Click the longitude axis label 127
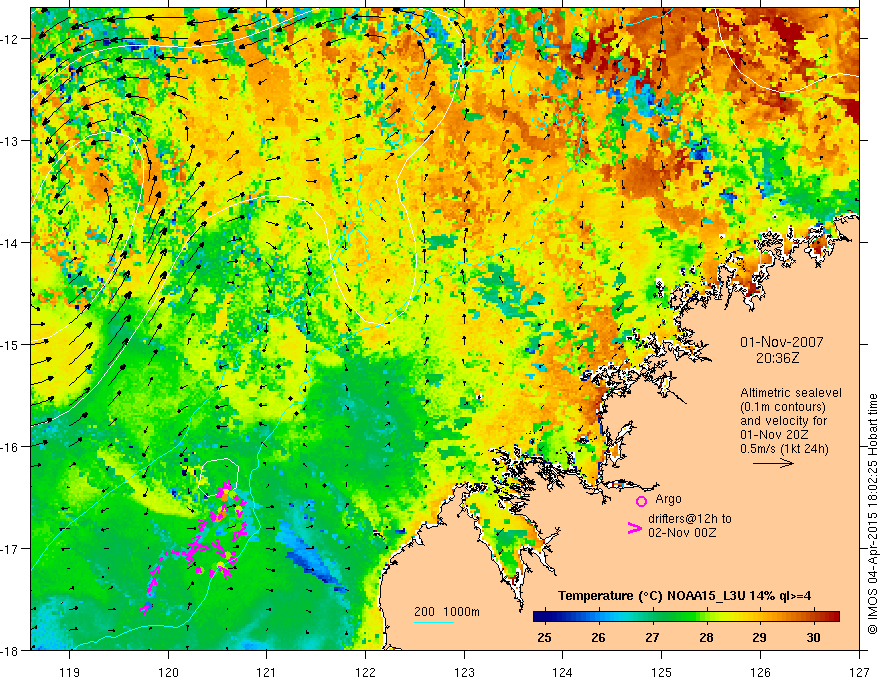This screenshot has height=680, width=880. point(859,672)
